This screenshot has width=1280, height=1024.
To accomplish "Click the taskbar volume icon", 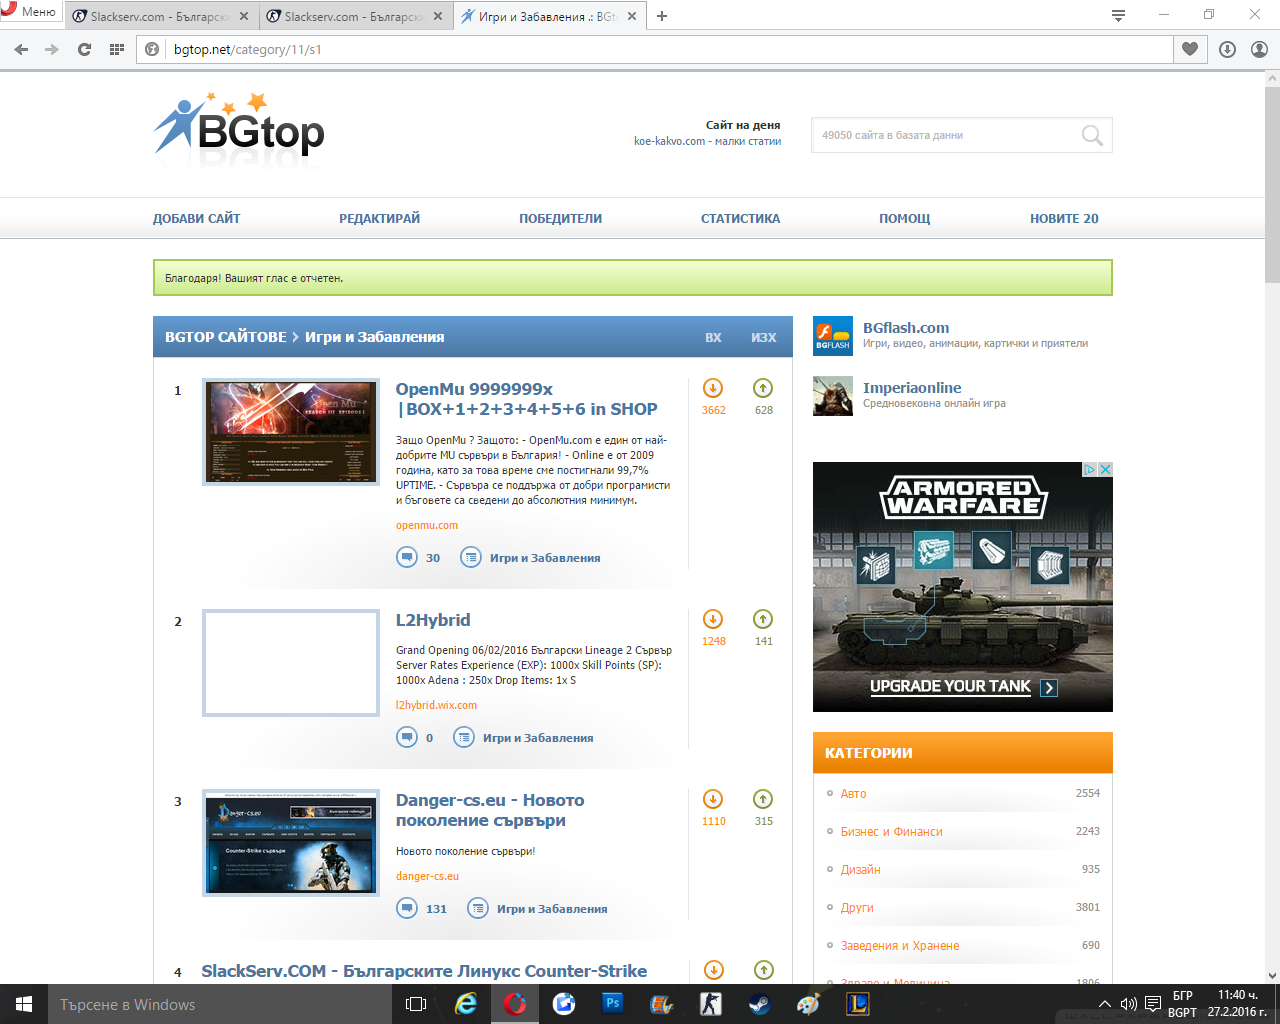I will point(1128,1004).
